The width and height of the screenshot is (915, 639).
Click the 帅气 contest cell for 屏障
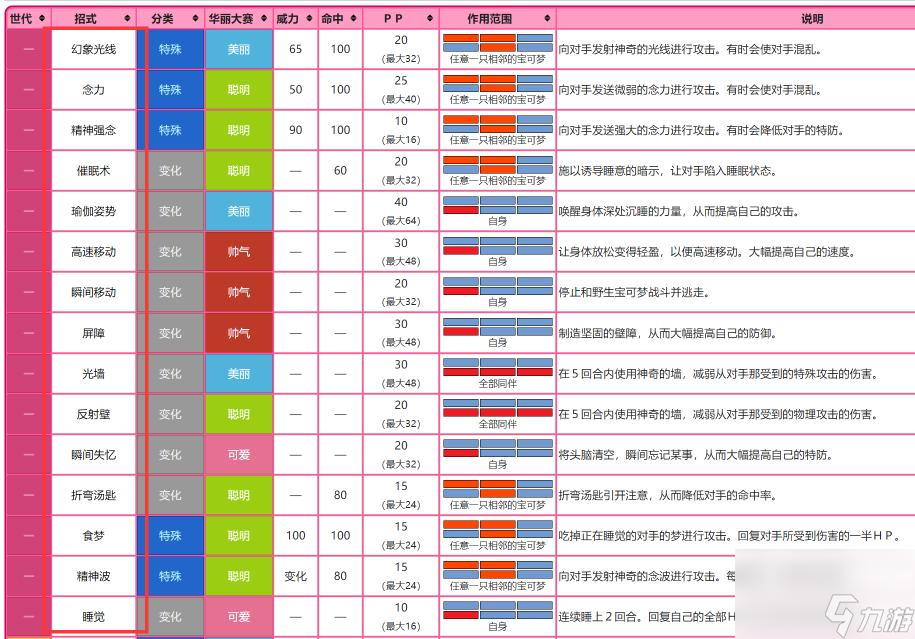tap(239, 333)
